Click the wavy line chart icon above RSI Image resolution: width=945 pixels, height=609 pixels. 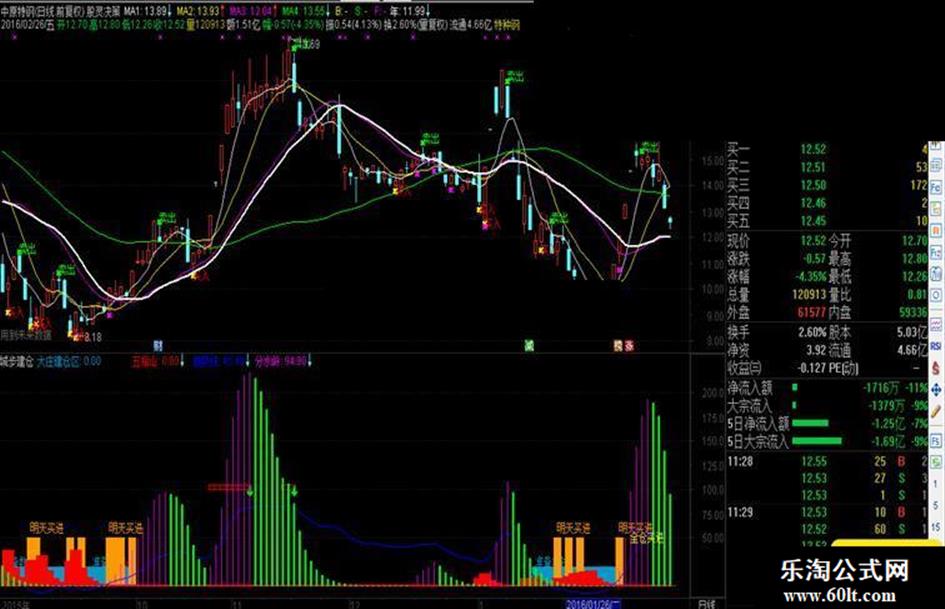(x=936, y=324)
